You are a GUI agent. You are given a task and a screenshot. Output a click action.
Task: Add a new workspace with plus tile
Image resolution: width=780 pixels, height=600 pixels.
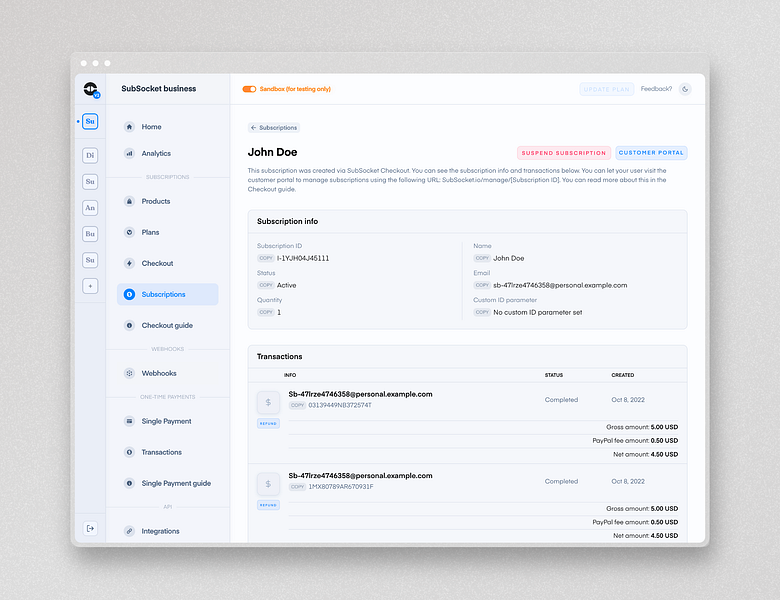(x=90, y=286)
